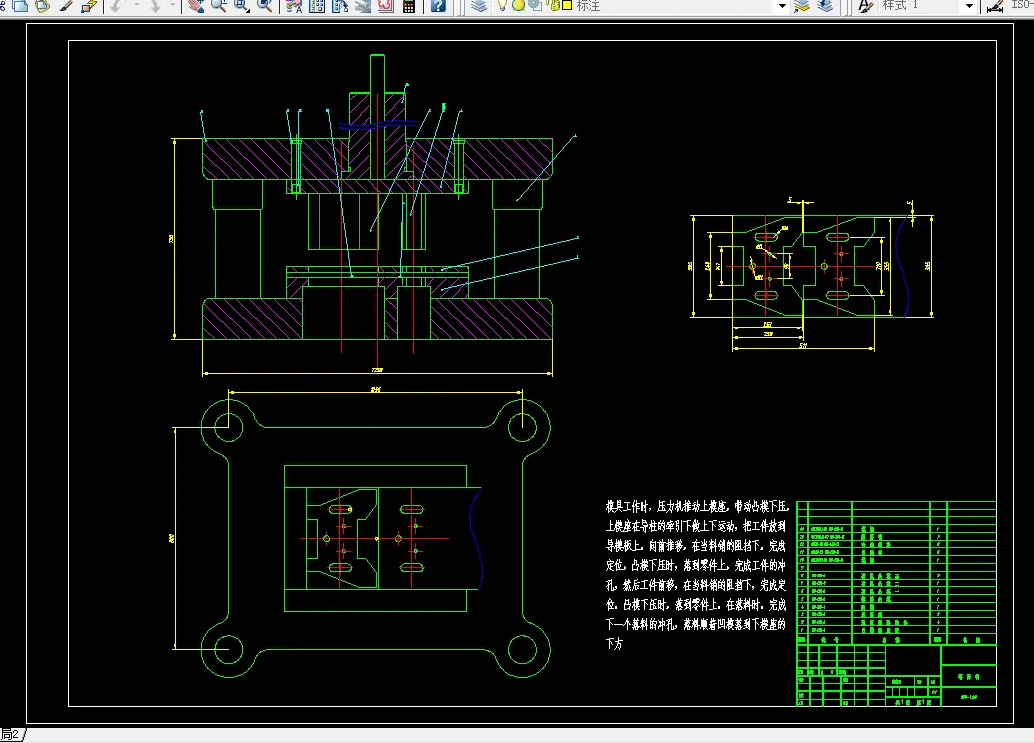
Task: Select the Pan realtime hand tool
Action: click(195, 6)
